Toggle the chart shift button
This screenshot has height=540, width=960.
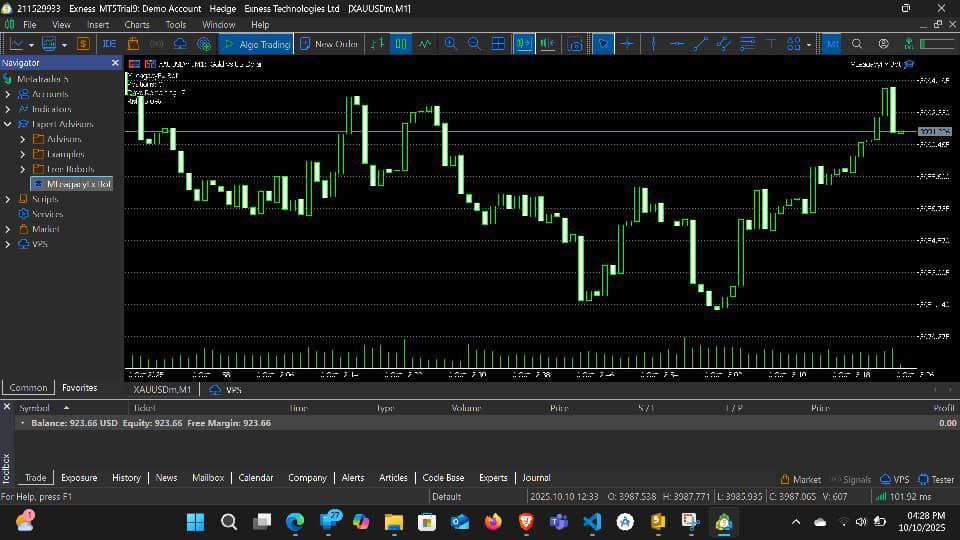tap(548, 44)
